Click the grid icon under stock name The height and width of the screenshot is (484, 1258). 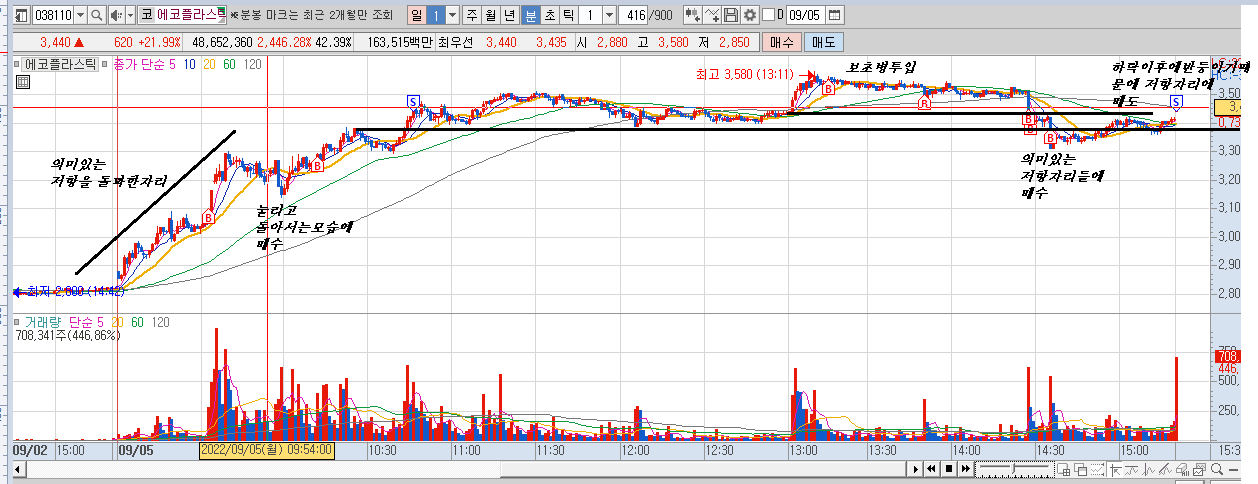pyautogui.click(x=21, y=82)
